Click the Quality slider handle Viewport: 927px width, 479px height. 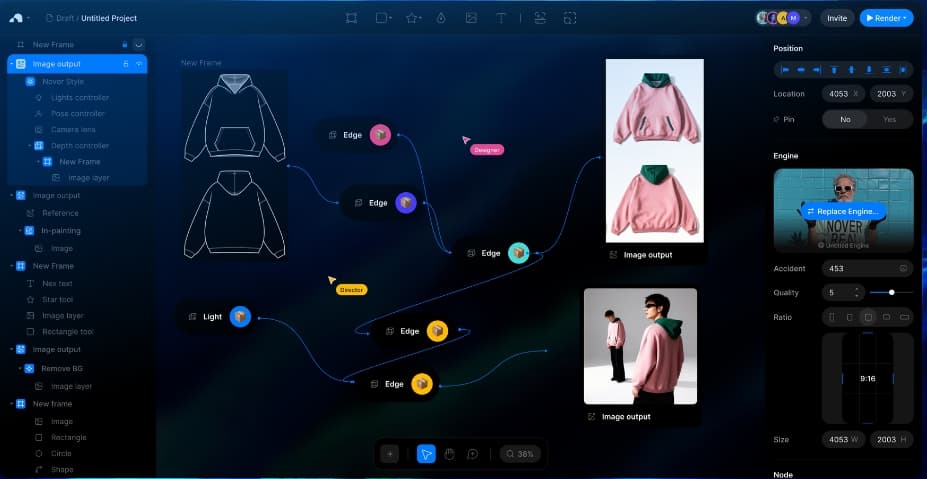892,292
